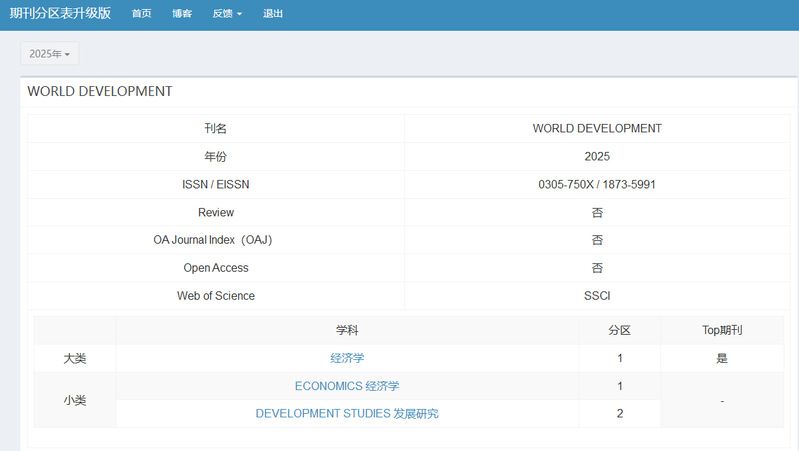Select the WORLD DEVELOPMENT value in 刊名 row
799x451 pixels.
coord(597,129)
